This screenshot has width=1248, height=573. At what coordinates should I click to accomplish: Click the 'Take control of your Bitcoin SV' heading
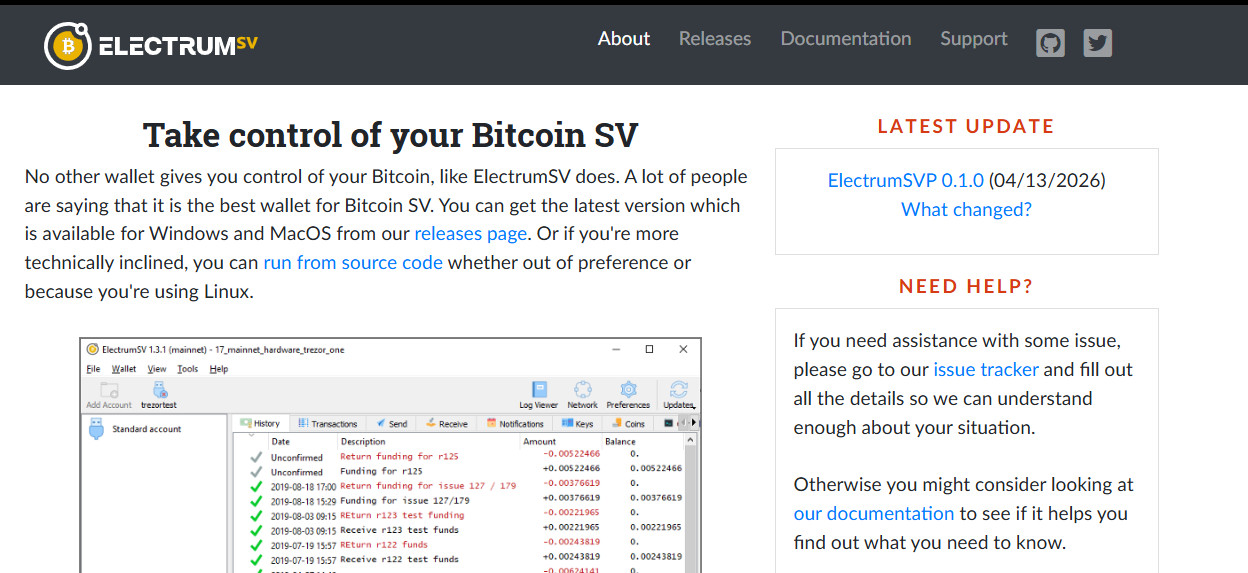click(390, 135)
